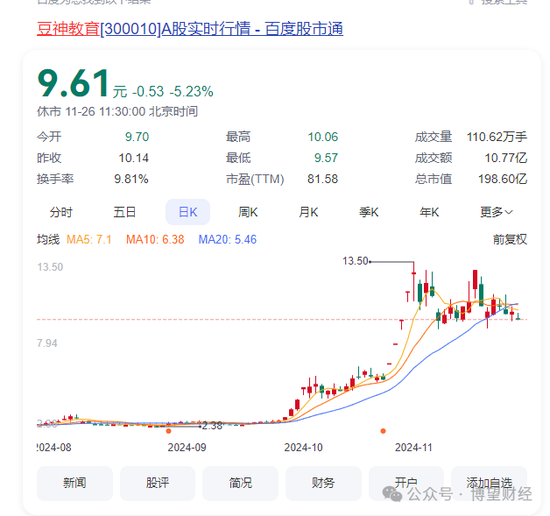550x516 pixels.
Task: Click the 新闻 button
Action: [75, 483]
